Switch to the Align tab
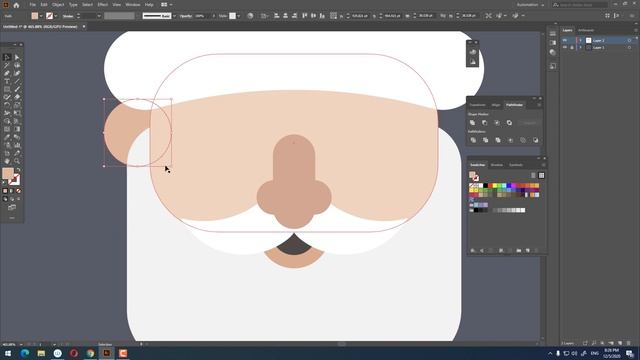 tap(496, 105)
